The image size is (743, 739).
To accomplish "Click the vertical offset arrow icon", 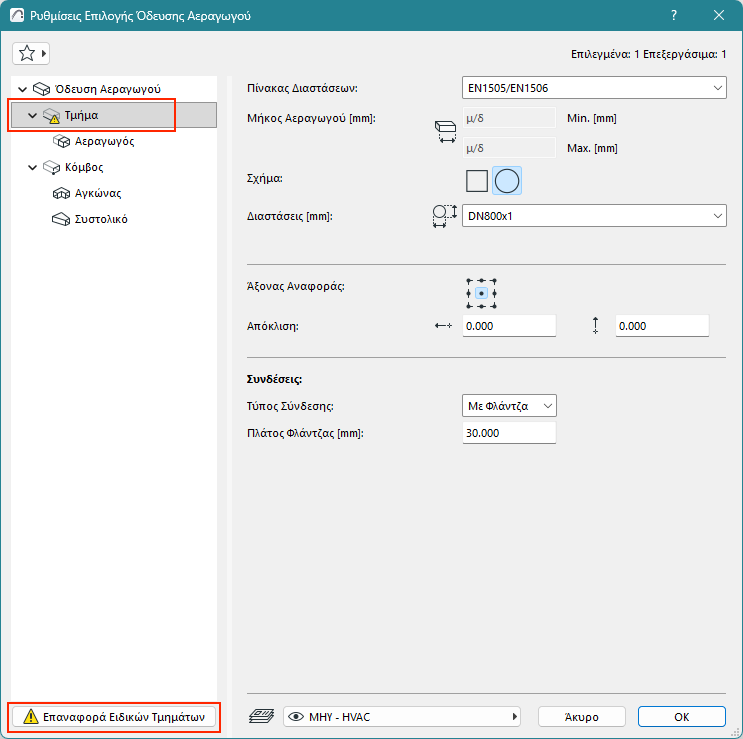I will tap(595, 325).
